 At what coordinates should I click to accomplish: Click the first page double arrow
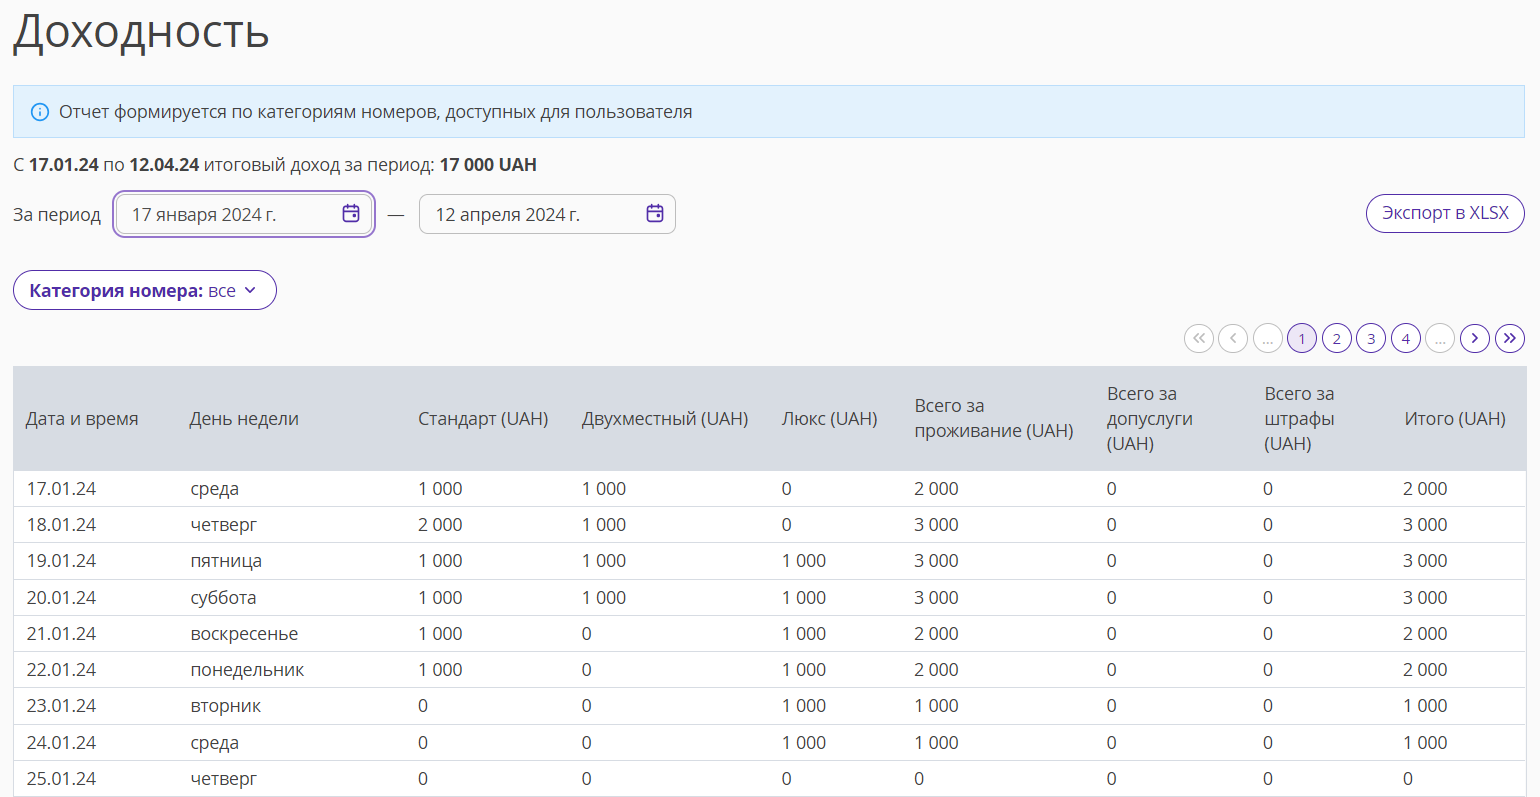[1199, 338]
